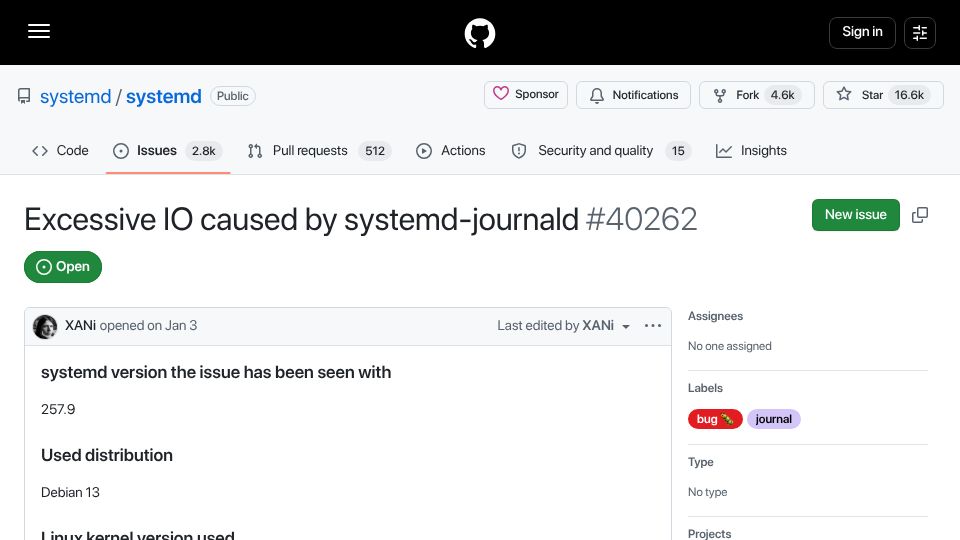This screenshot has width=960, height=540.
Task: Click the repository icon beside systemd
Action: click(24, 96)
